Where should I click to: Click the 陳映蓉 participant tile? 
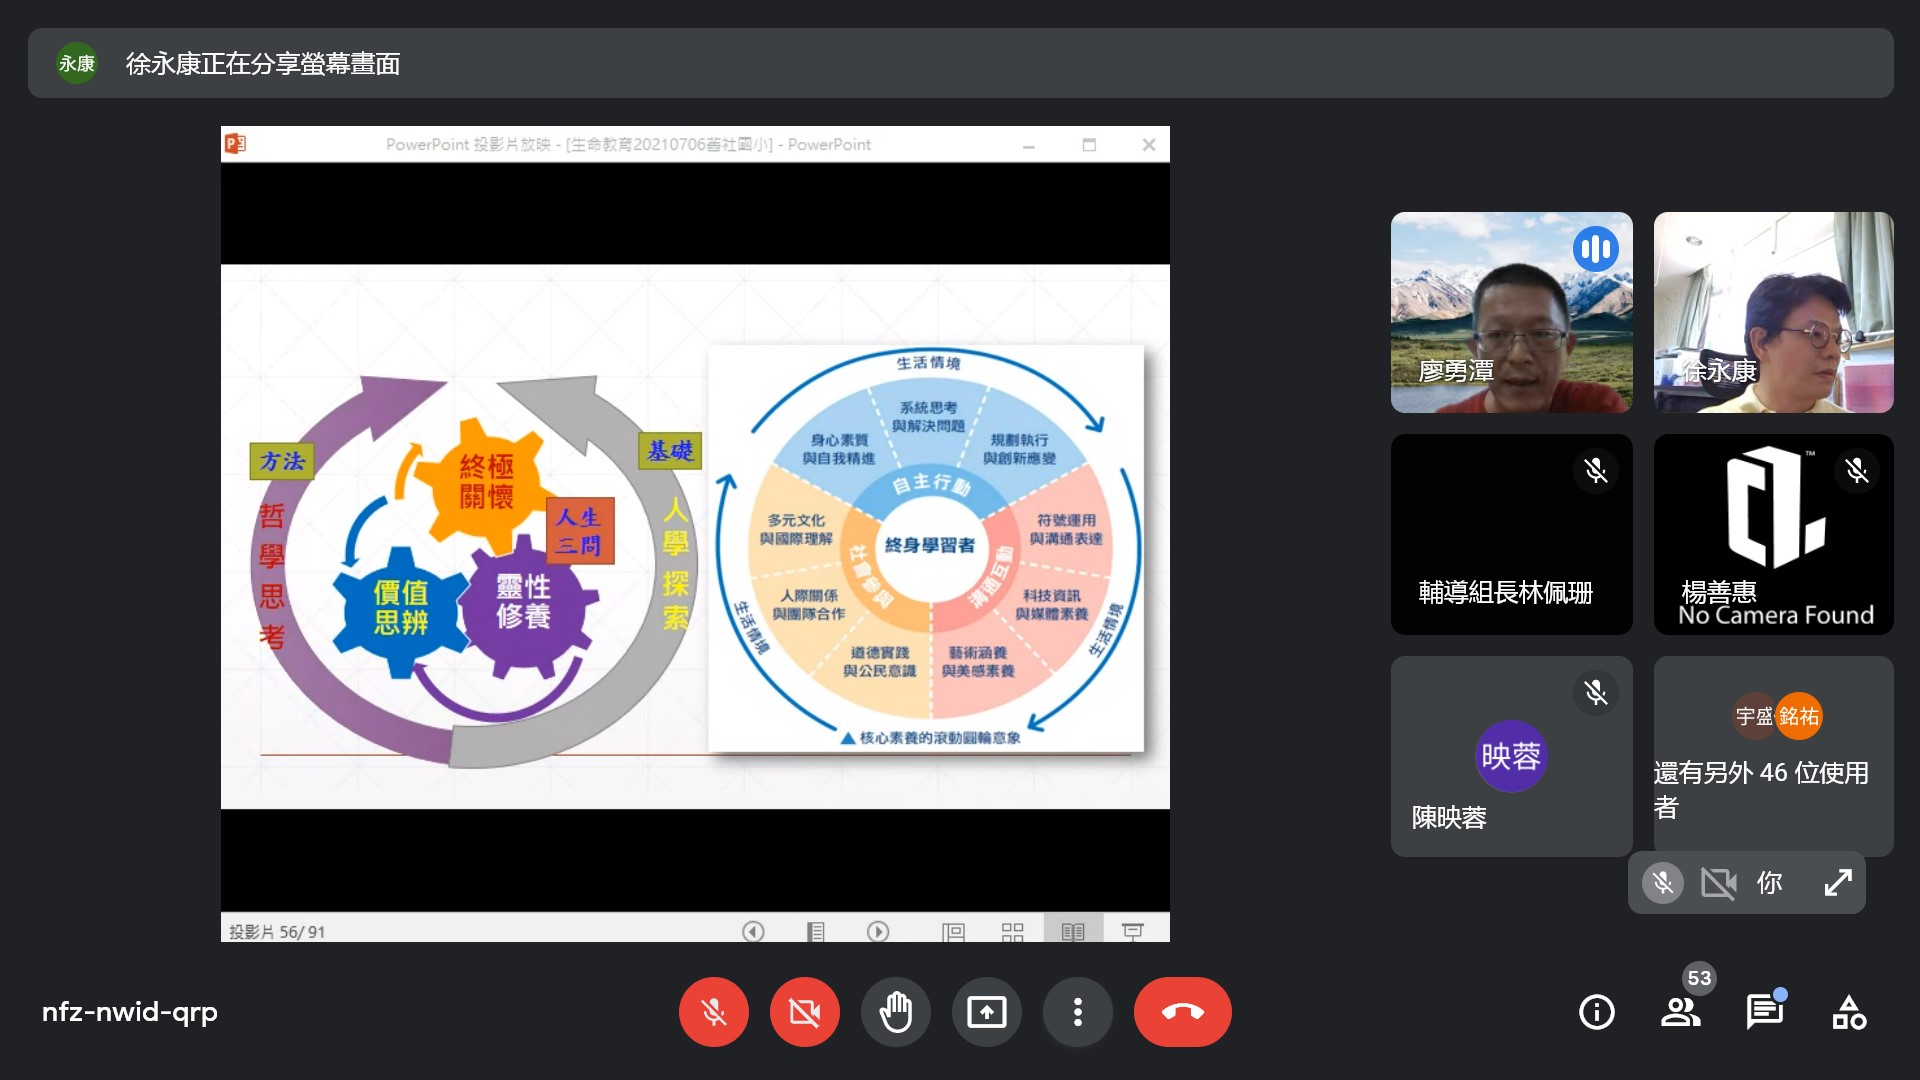[1511, 756]
